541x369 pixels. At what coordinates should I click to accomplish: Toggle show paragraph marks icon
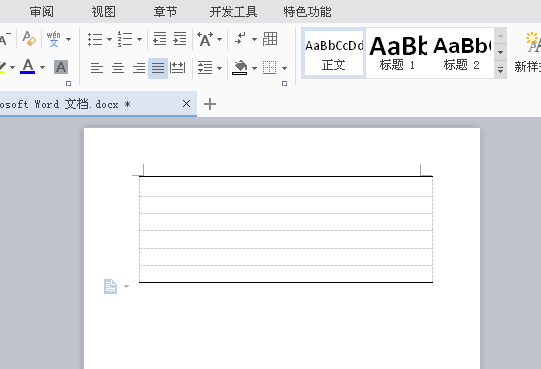[x=240, y=39]
